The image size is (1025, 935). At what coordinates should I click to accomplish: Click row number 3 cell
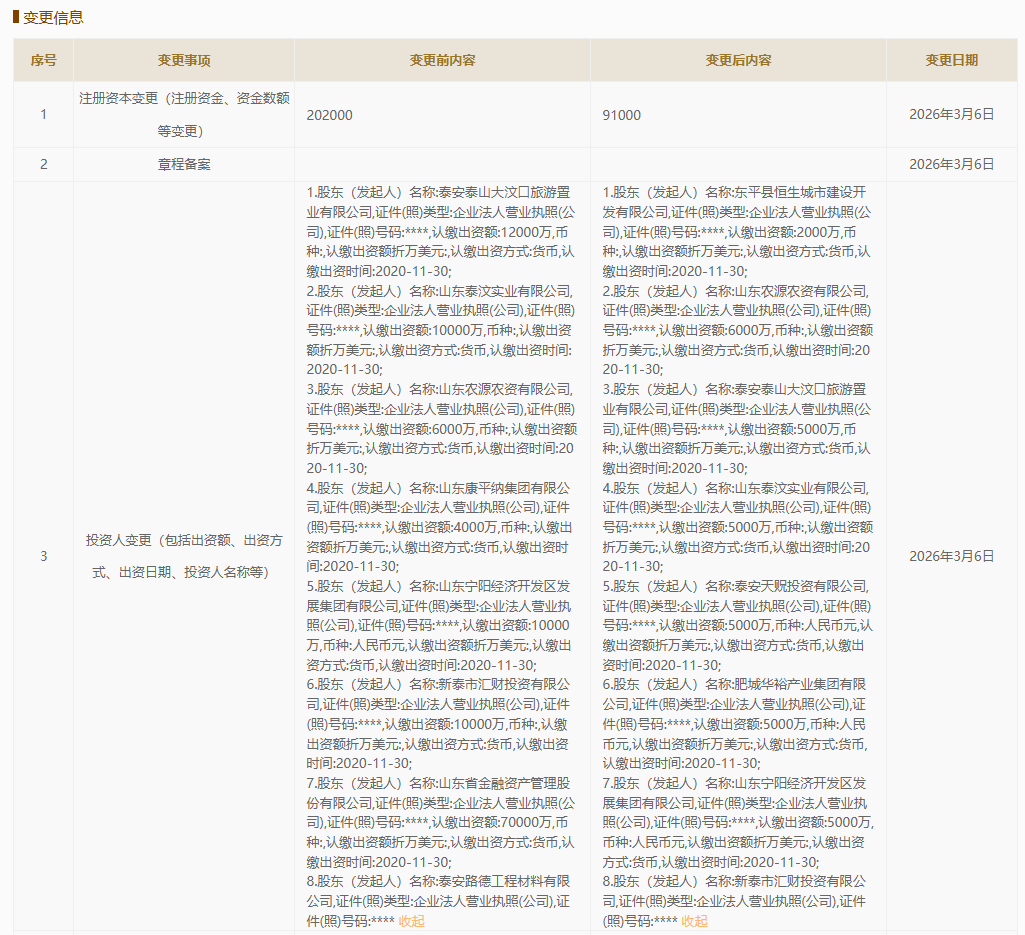43,556
